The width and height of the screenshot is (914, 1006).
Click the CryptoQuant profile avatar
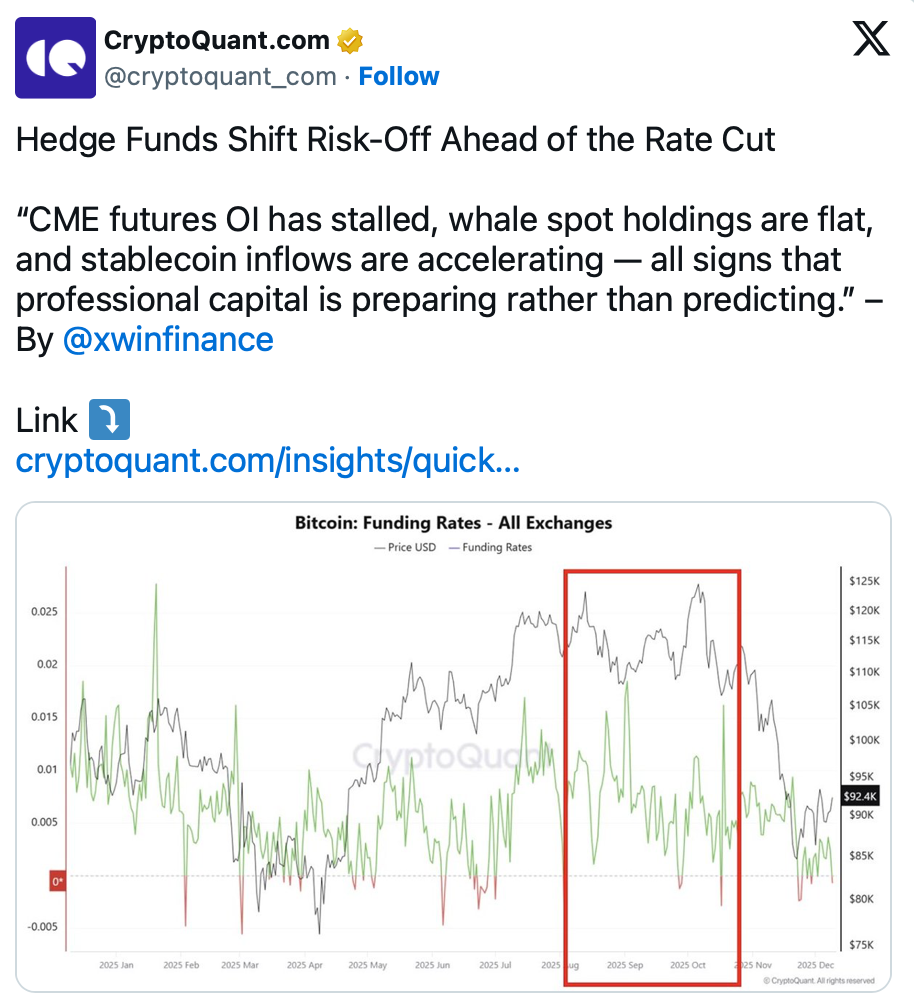tap(56, 57)
